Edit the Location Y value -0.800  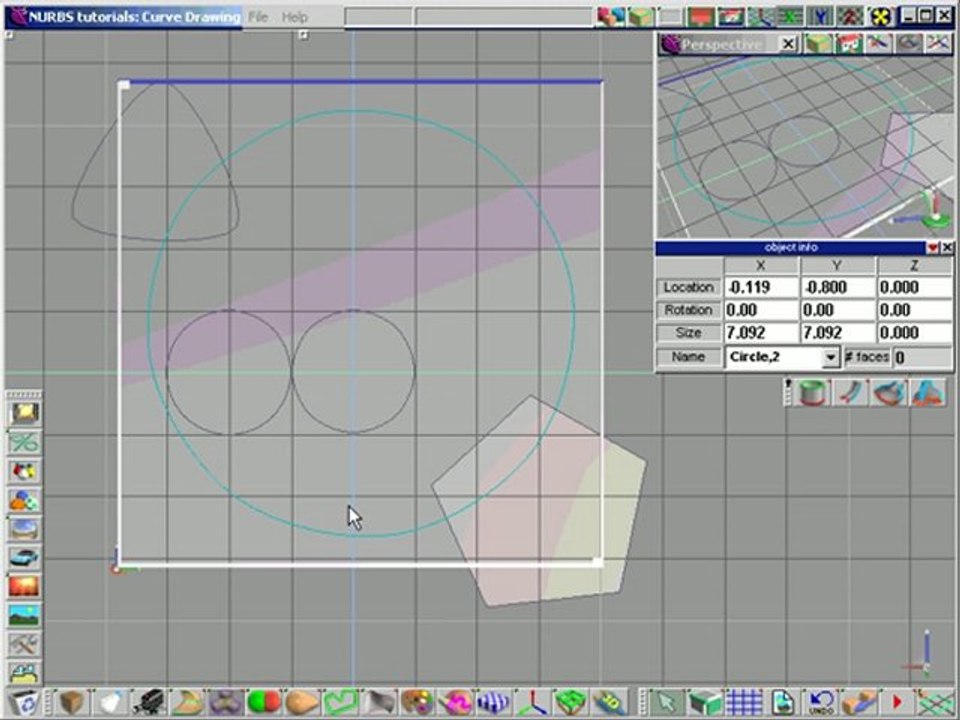coord(838,287)
